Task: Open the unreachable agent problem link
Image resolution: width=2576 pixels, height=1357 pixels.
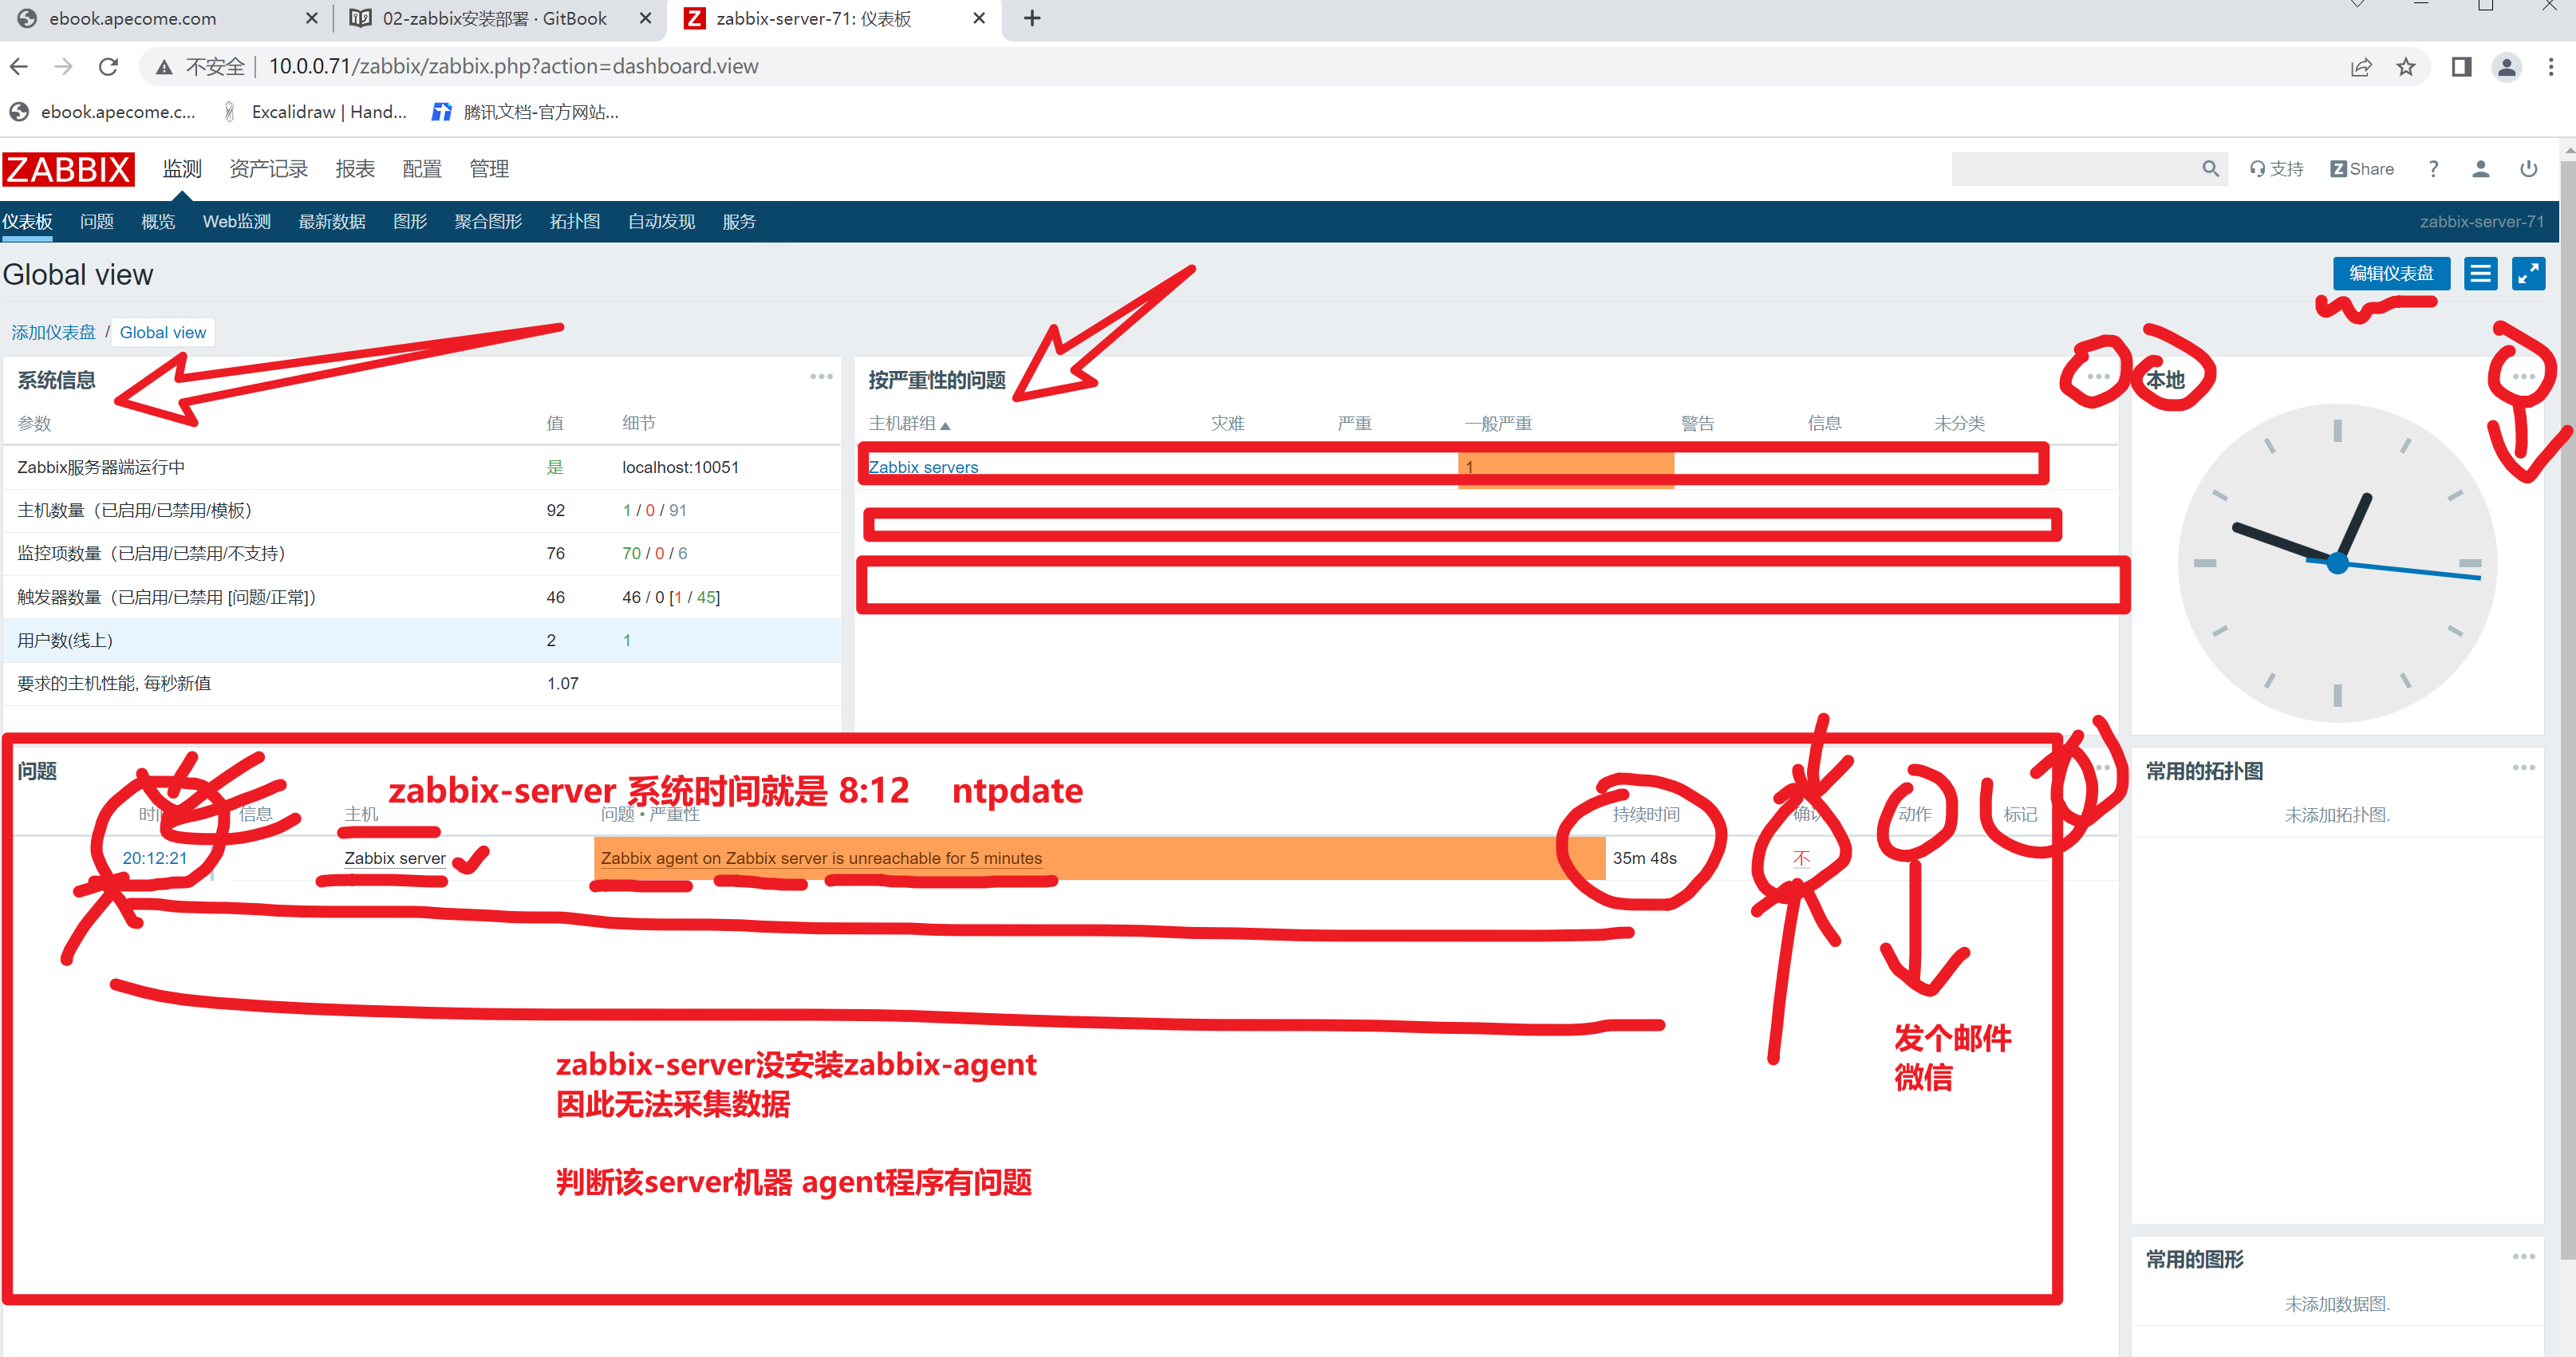Action: pos(821,858)
